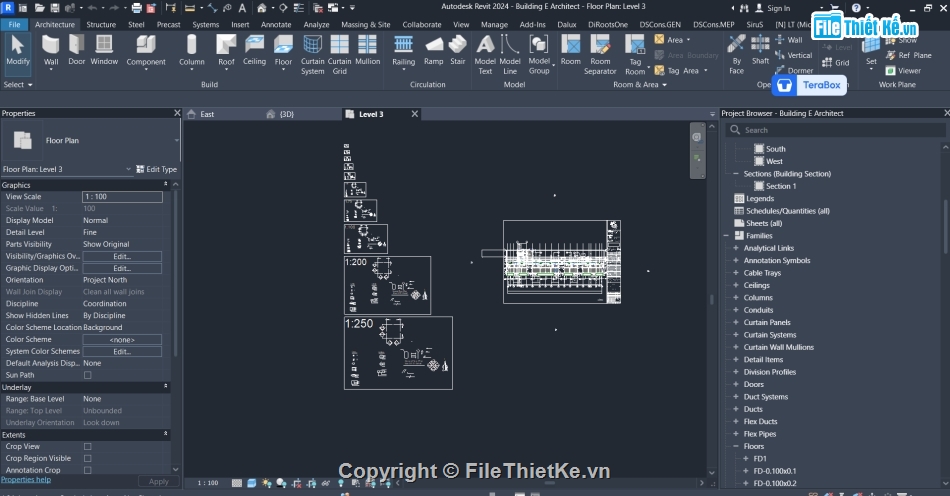The image size is (950, 496).
Task: Select the Roof tool
Action: [x=226, y=51]
